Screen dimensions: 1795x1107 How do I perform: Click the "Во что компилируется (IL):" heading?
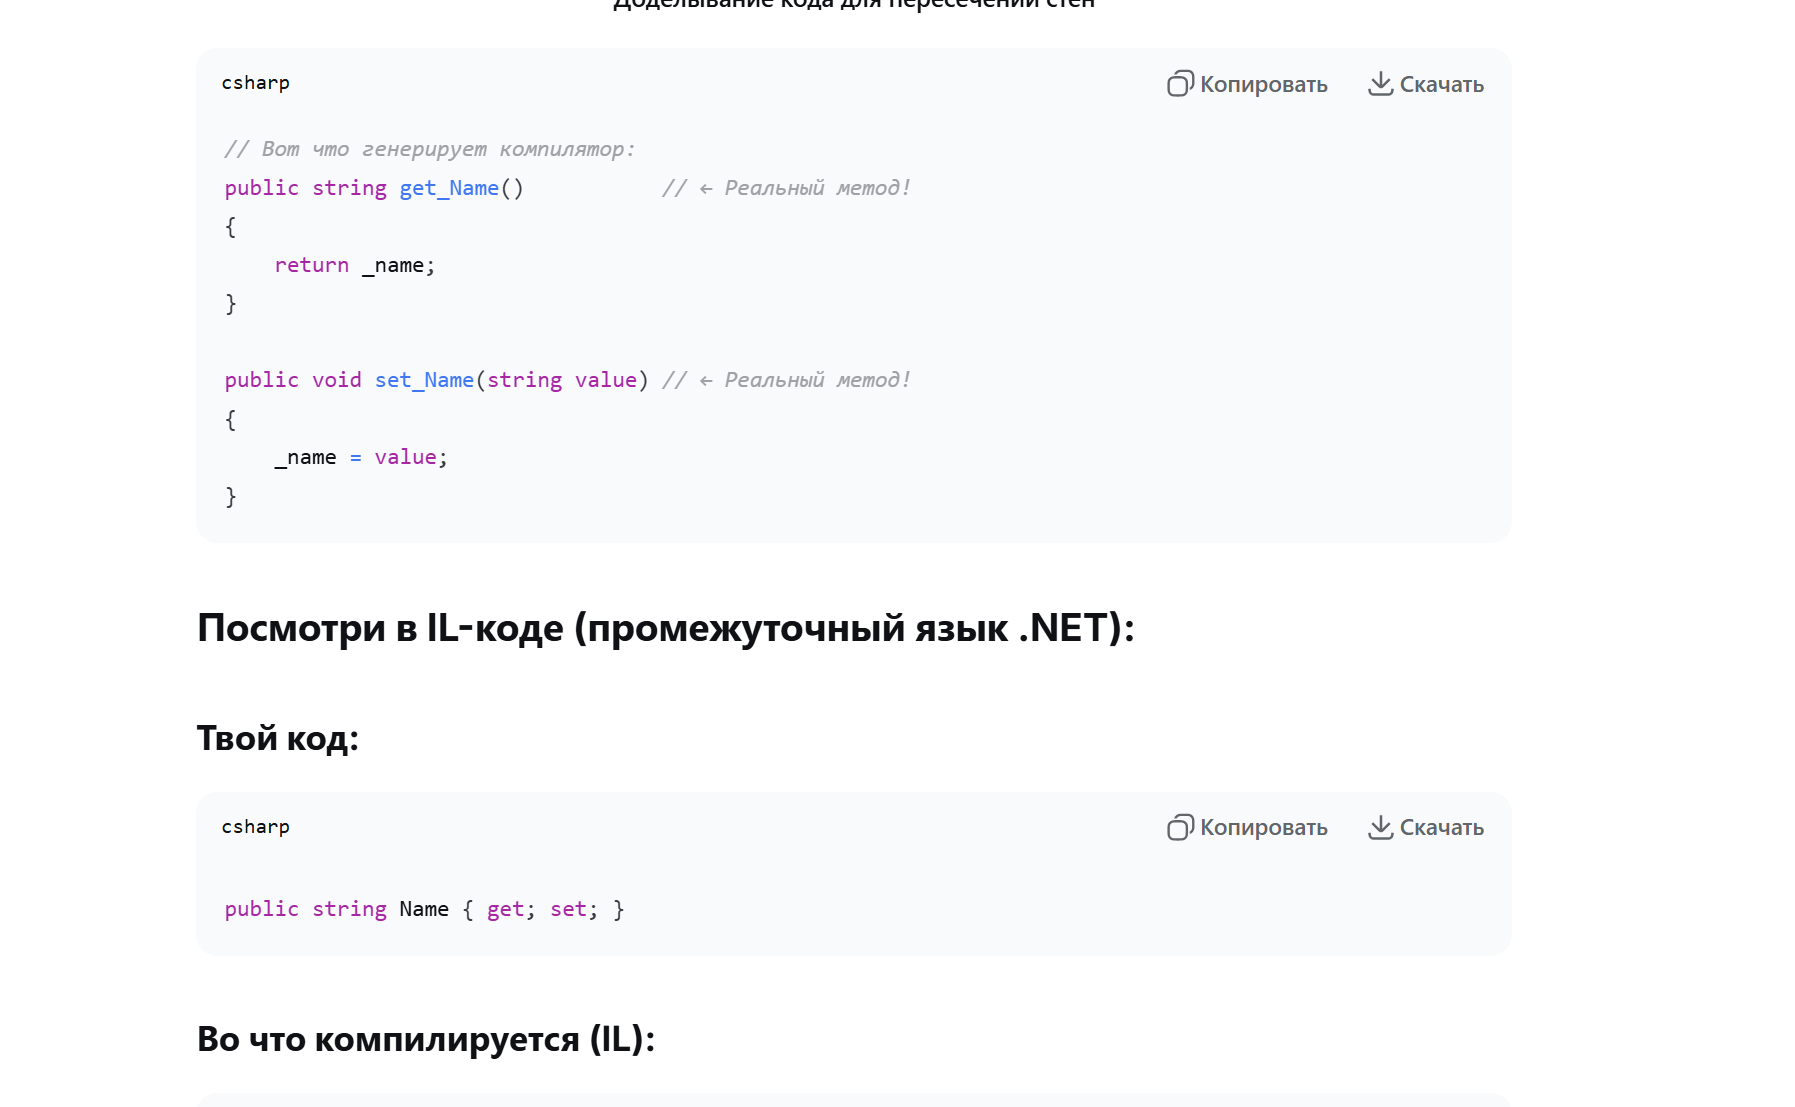pos(425,1039)
